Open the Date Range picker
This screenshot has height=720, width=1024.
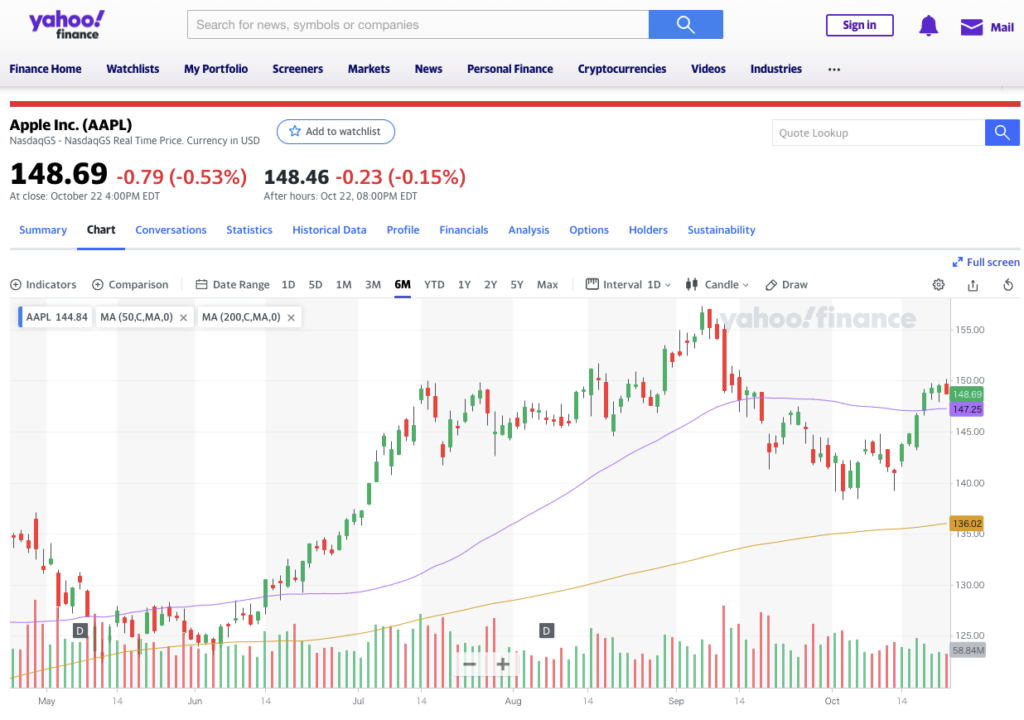tap(232, 285)
